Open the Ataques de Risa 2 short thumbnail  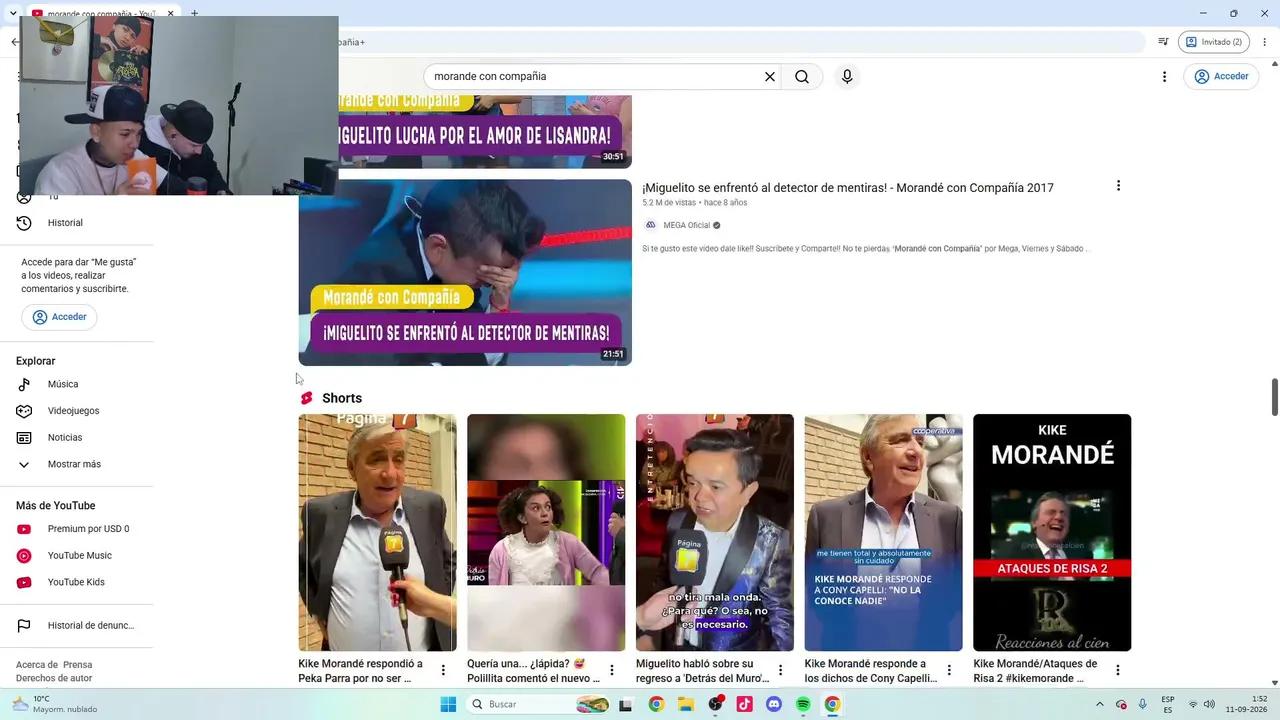[x=1052, y=533]
